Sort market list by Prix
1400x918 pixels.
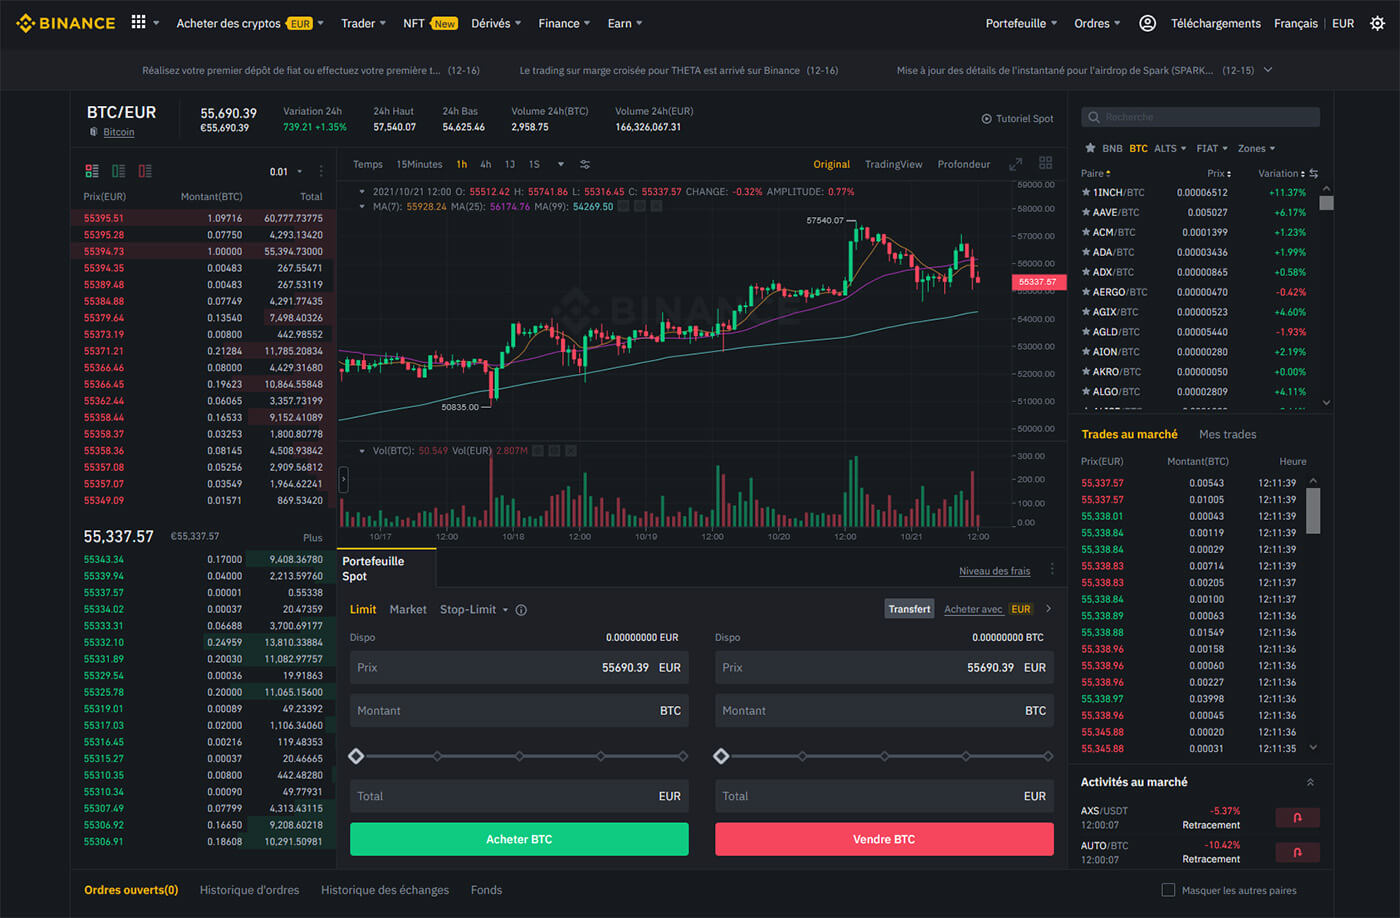(x=1219, y=173)
